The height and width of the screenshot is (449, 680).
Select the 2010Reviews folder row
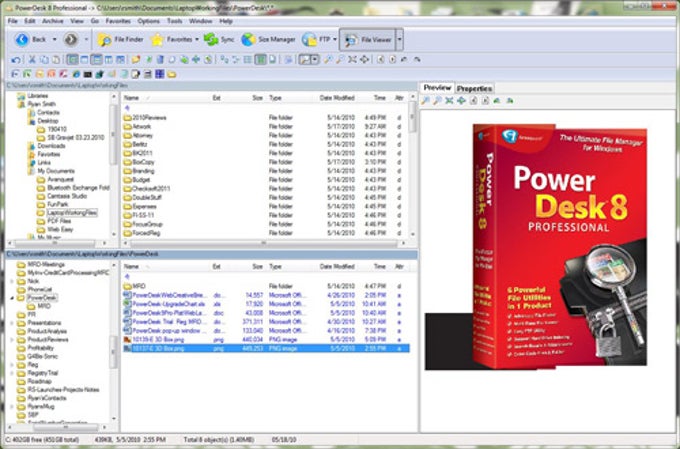[x=265, y=118]
